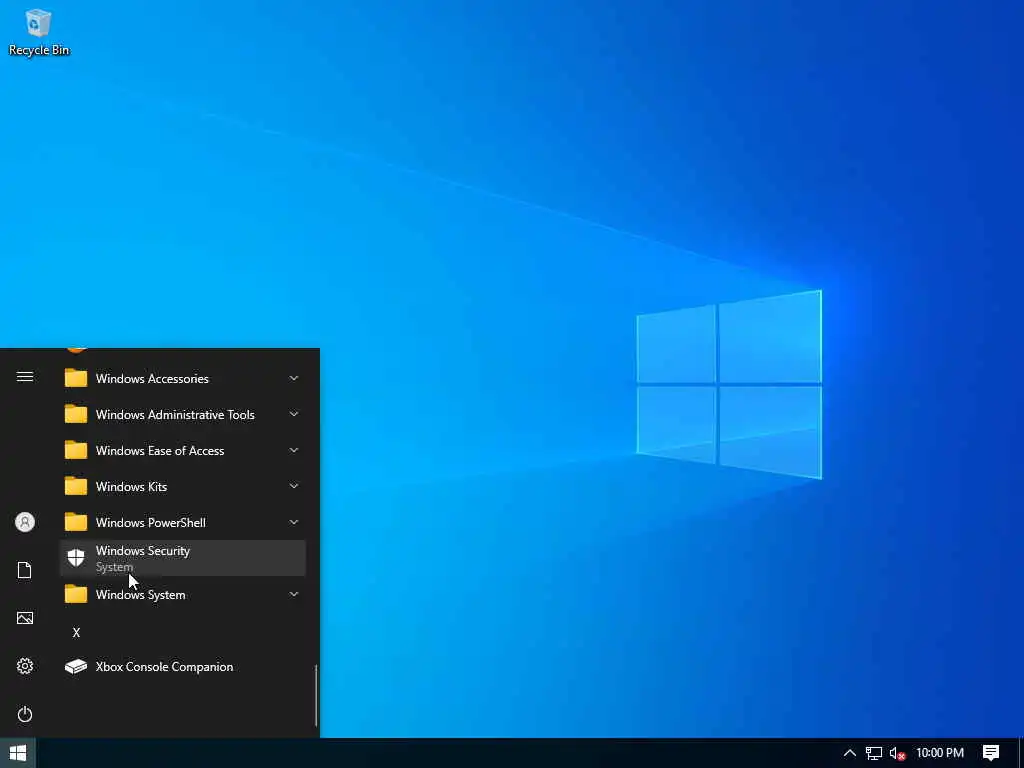Click the Start menu app list scrollbar

coord(317,695)
